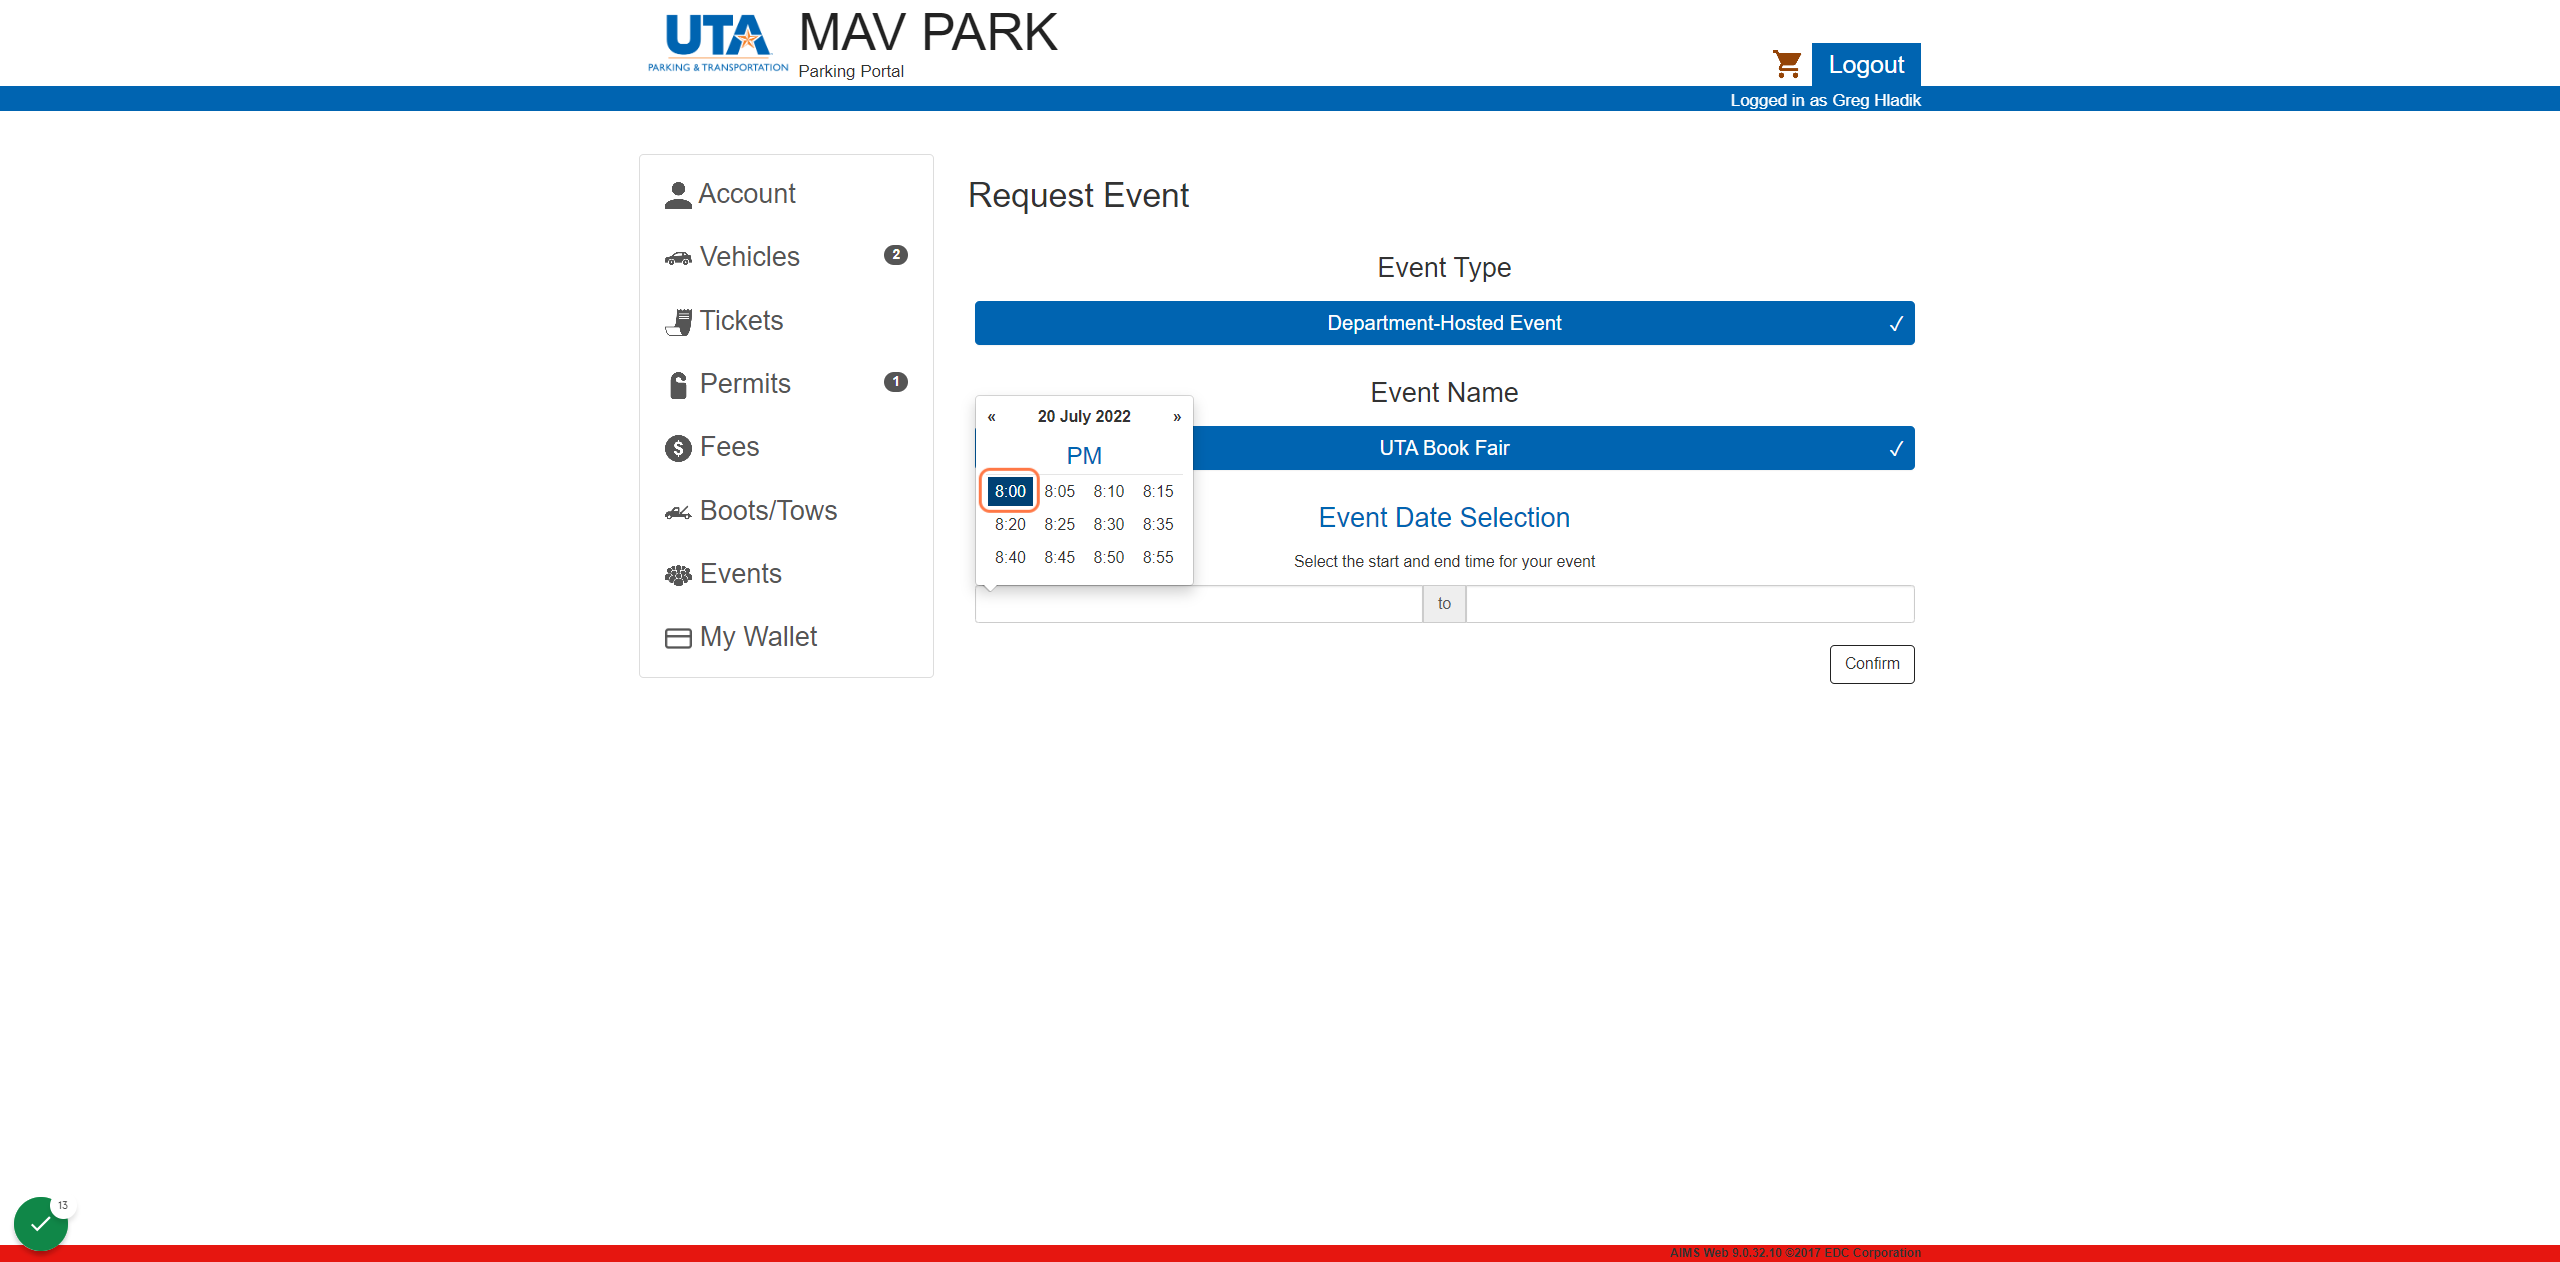Select 8:55 time slot
Image resolution: width=2560 pixels, height=1262 pixels.
click(1158, 557)
